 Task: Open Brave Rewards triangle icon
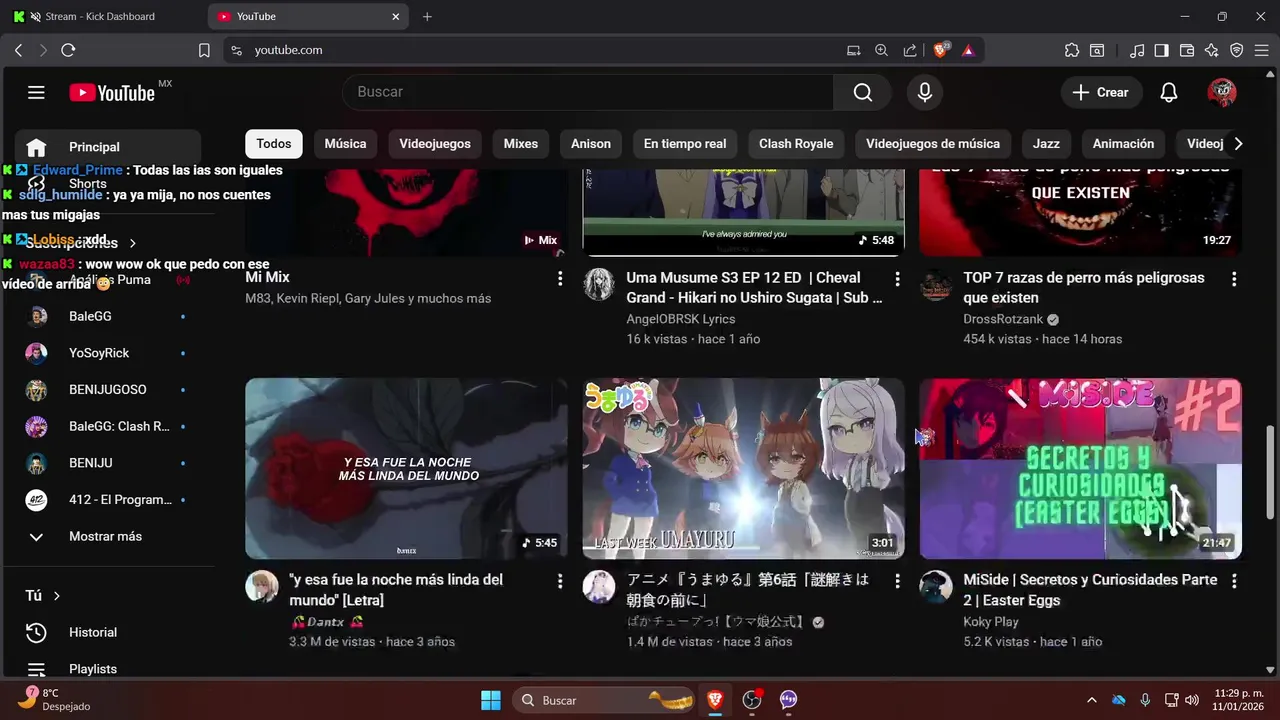pyautogui.click(x=967, y=50)
